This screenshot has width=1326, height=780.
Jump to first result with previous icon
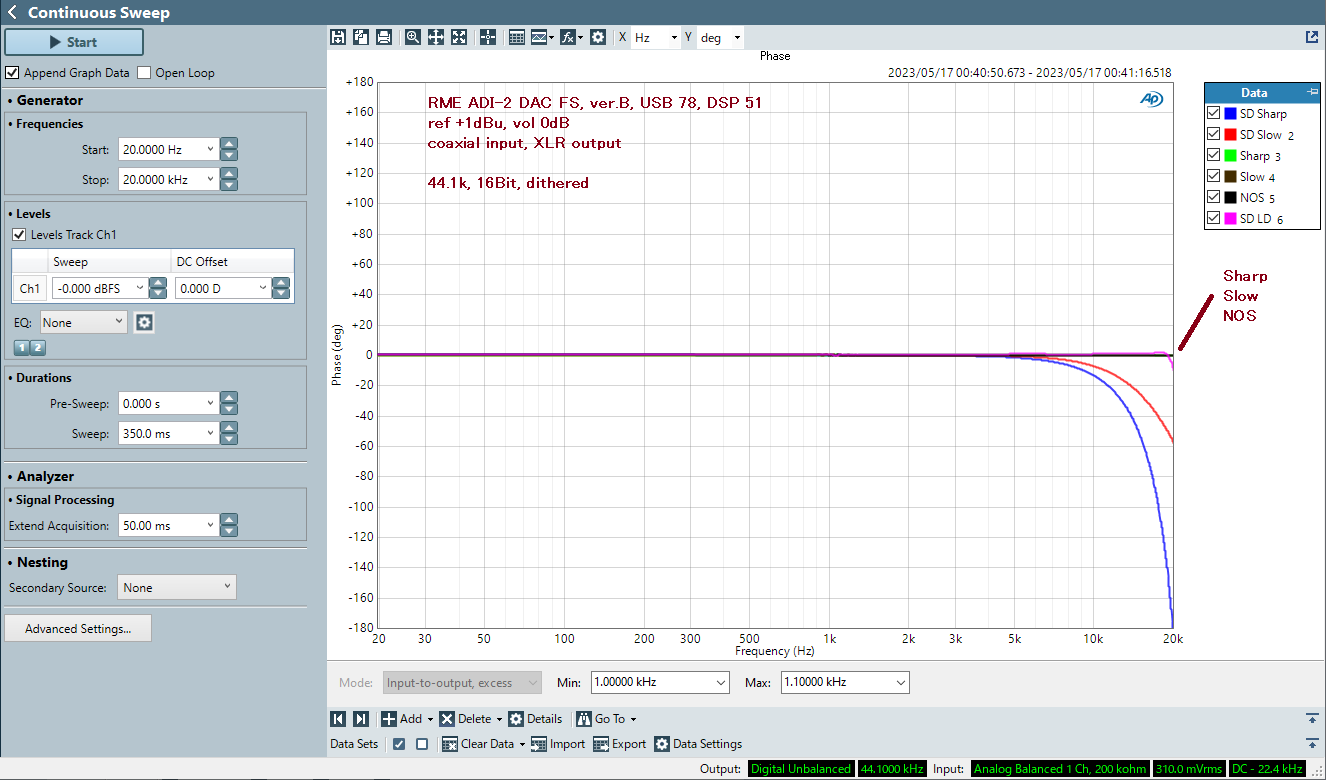click(x=338, y=719)
